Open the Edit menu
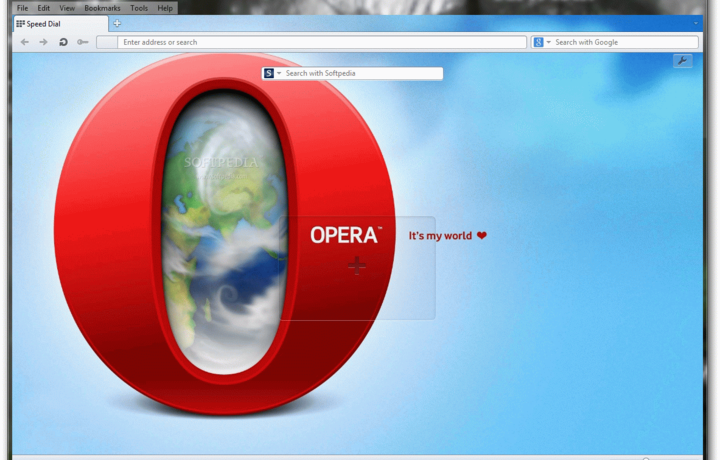Viewport: 720px width, 460px height. [44, 8]
